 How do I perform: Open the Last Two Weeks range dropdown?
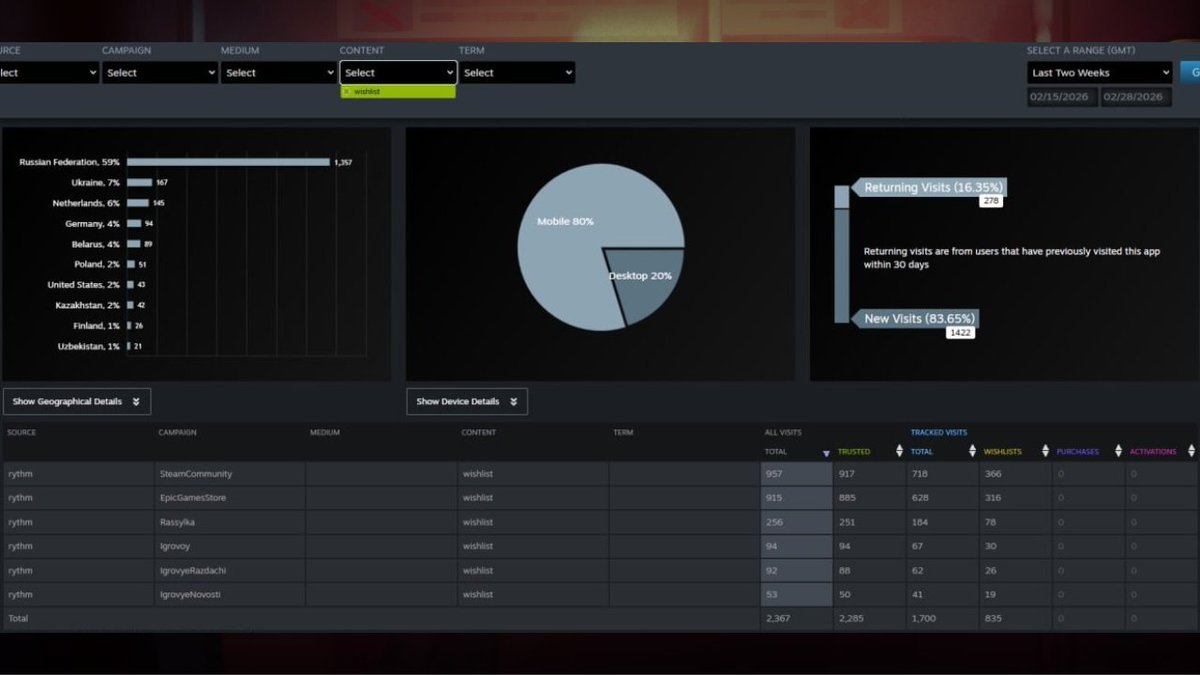pyautogui.click(x=1100, y=73)
